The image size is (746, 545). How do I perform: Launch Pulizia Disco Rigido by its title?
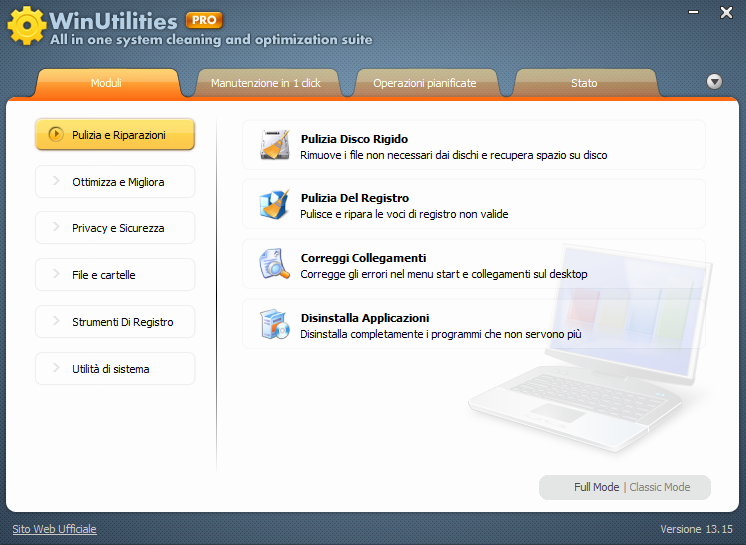coord(354,139)
